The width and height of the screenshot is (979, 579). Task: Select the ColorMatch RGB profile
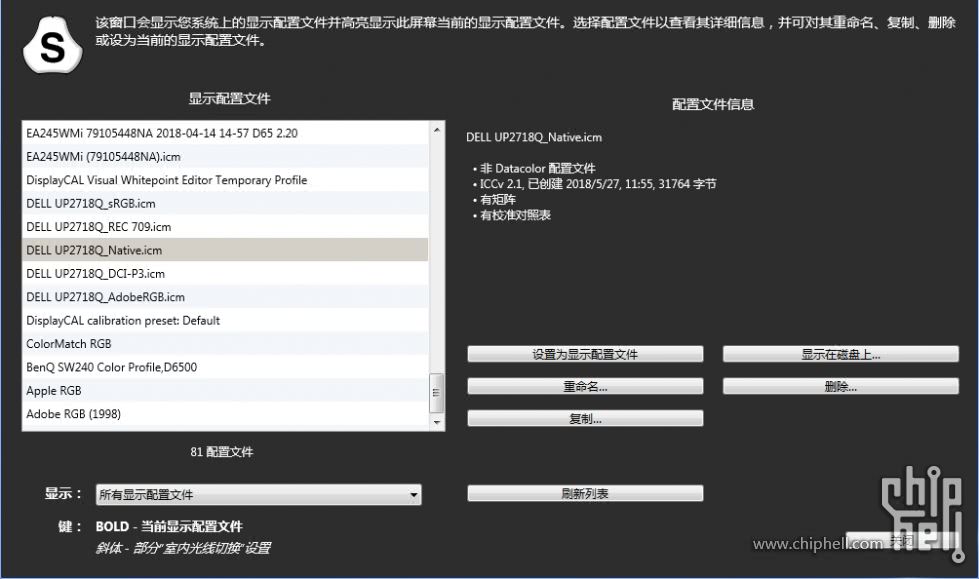pos(225,344)
